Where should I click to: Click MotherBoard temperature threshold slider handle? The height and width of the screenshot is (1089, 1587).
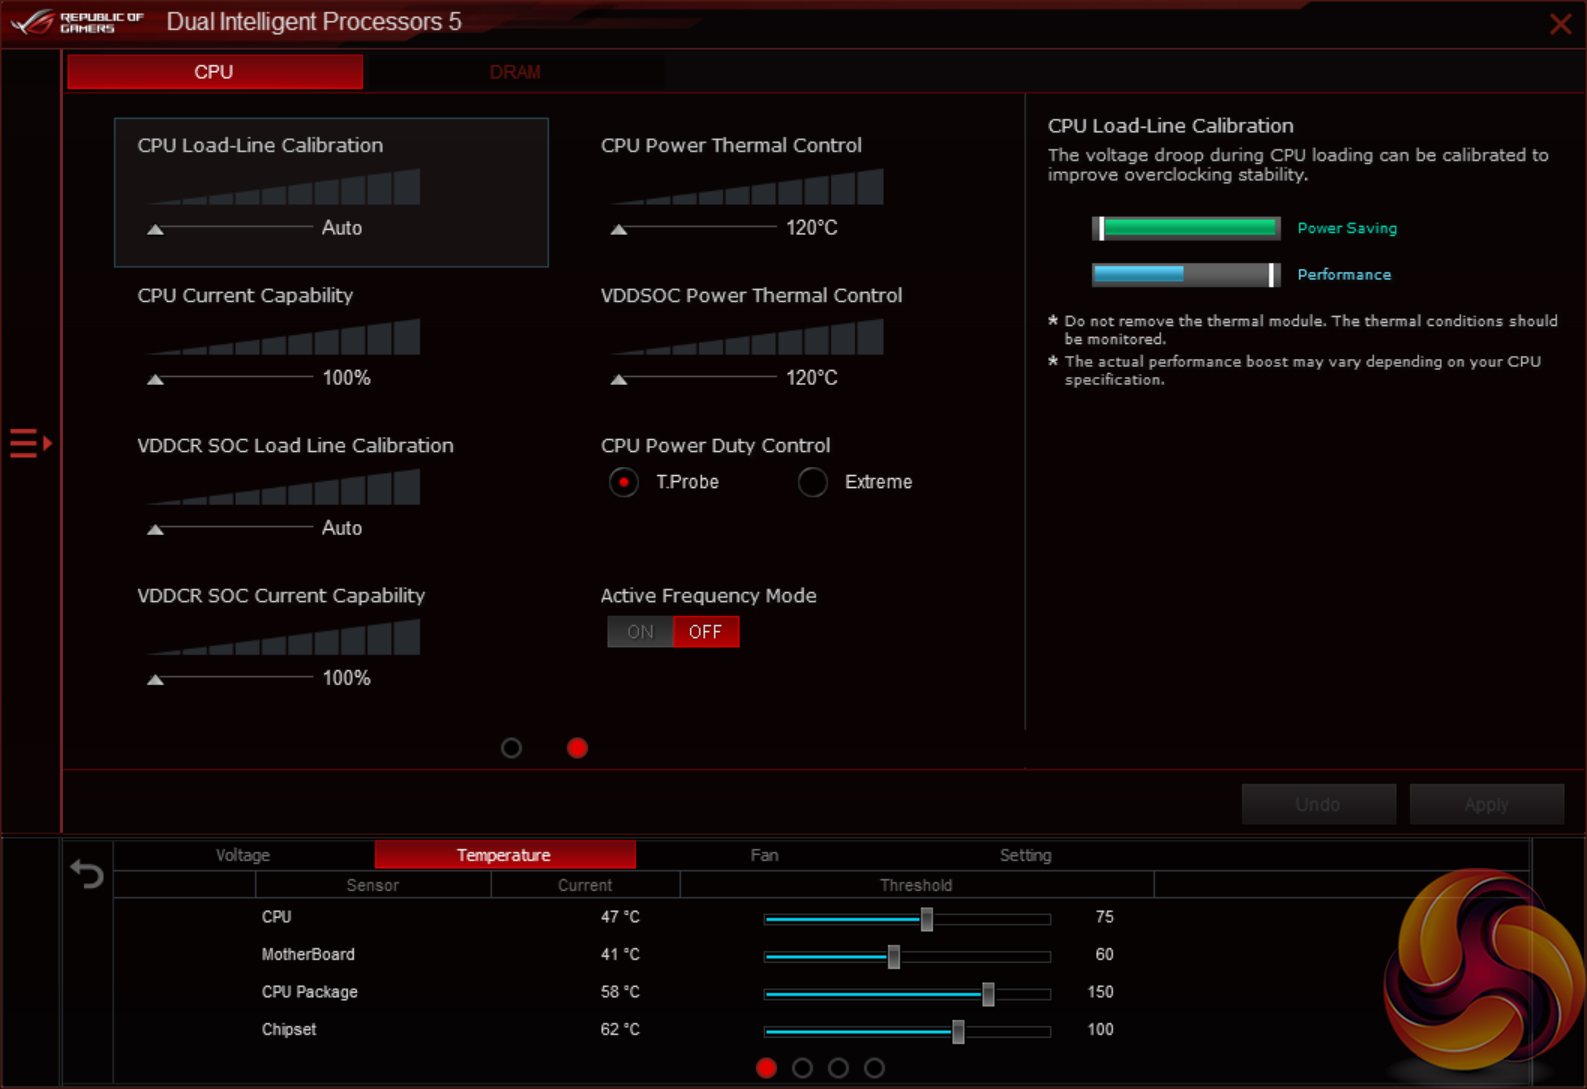pyautogui.click(x=894, y=957)
